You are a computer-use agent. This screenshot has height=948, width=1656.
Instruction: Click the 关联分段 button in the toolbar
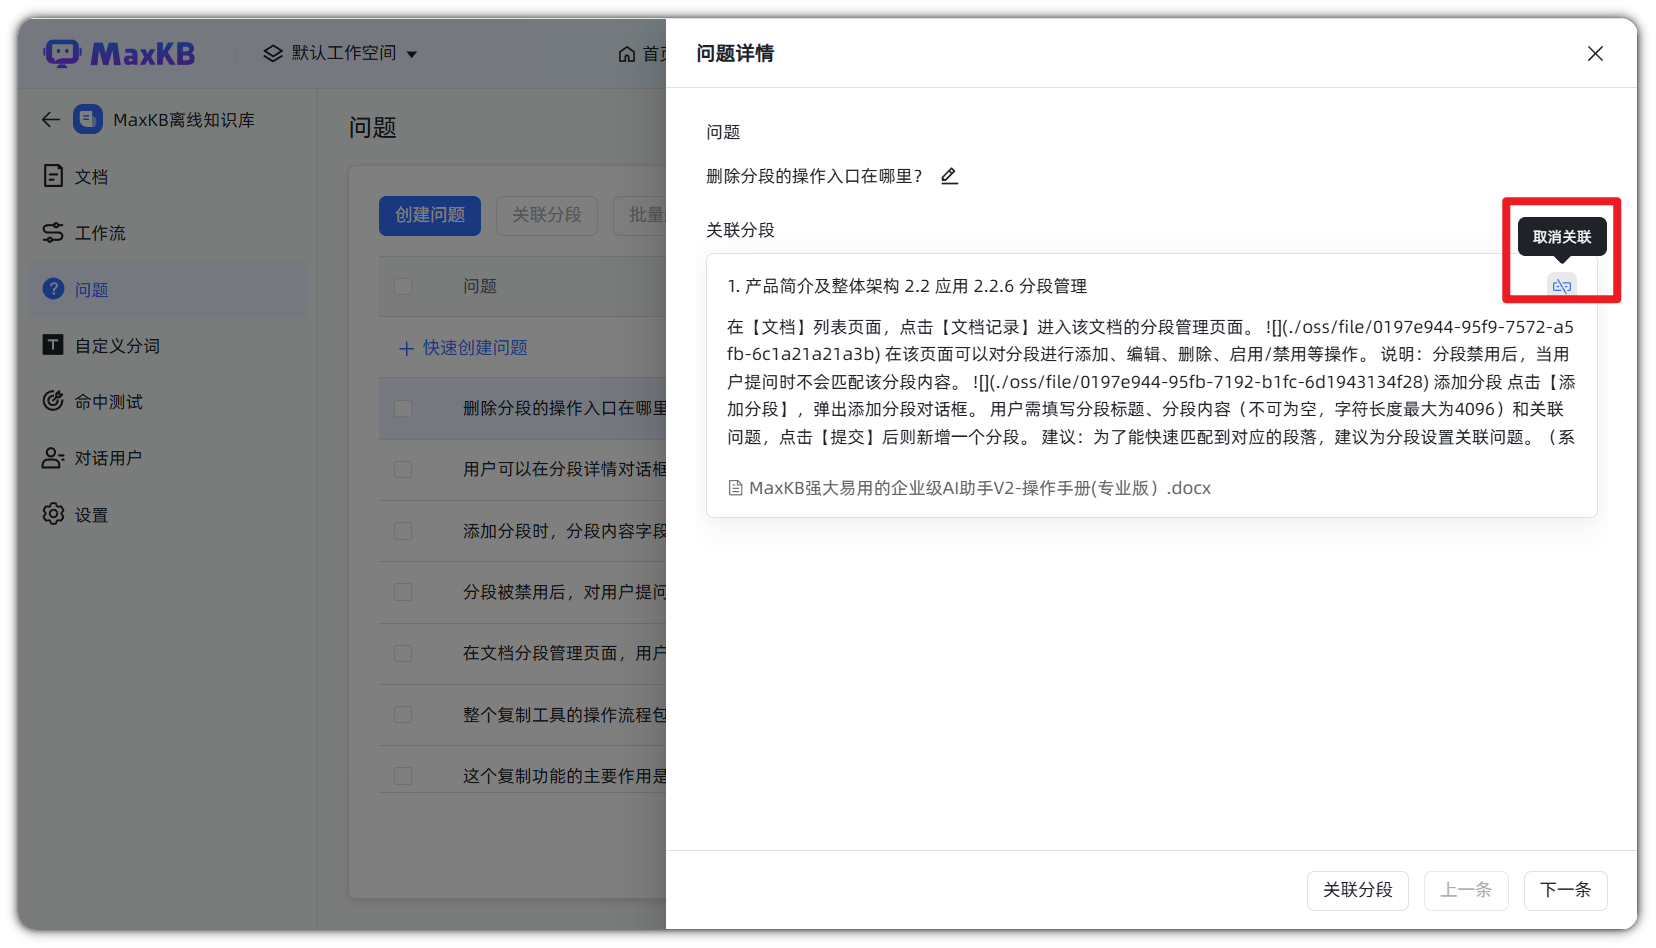547,215
